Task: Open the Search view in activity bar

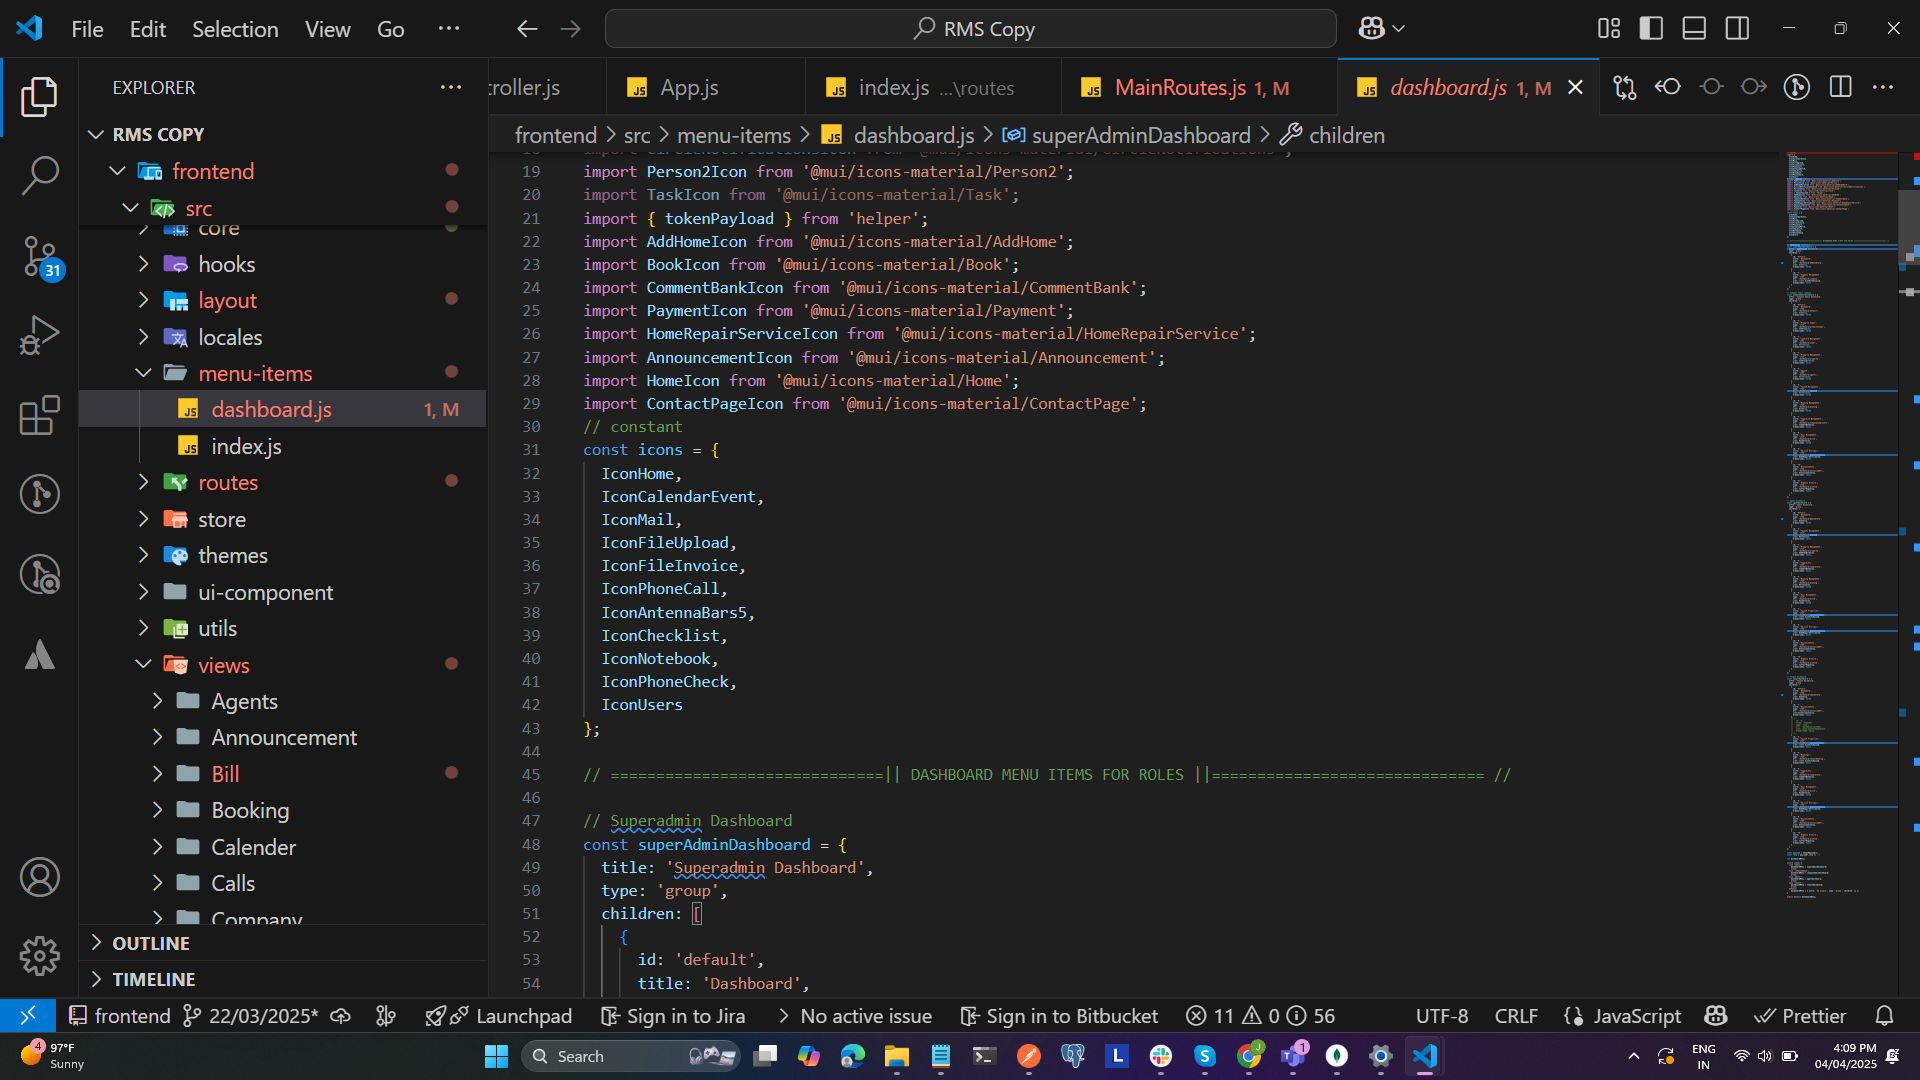Action: click(40, 175)
